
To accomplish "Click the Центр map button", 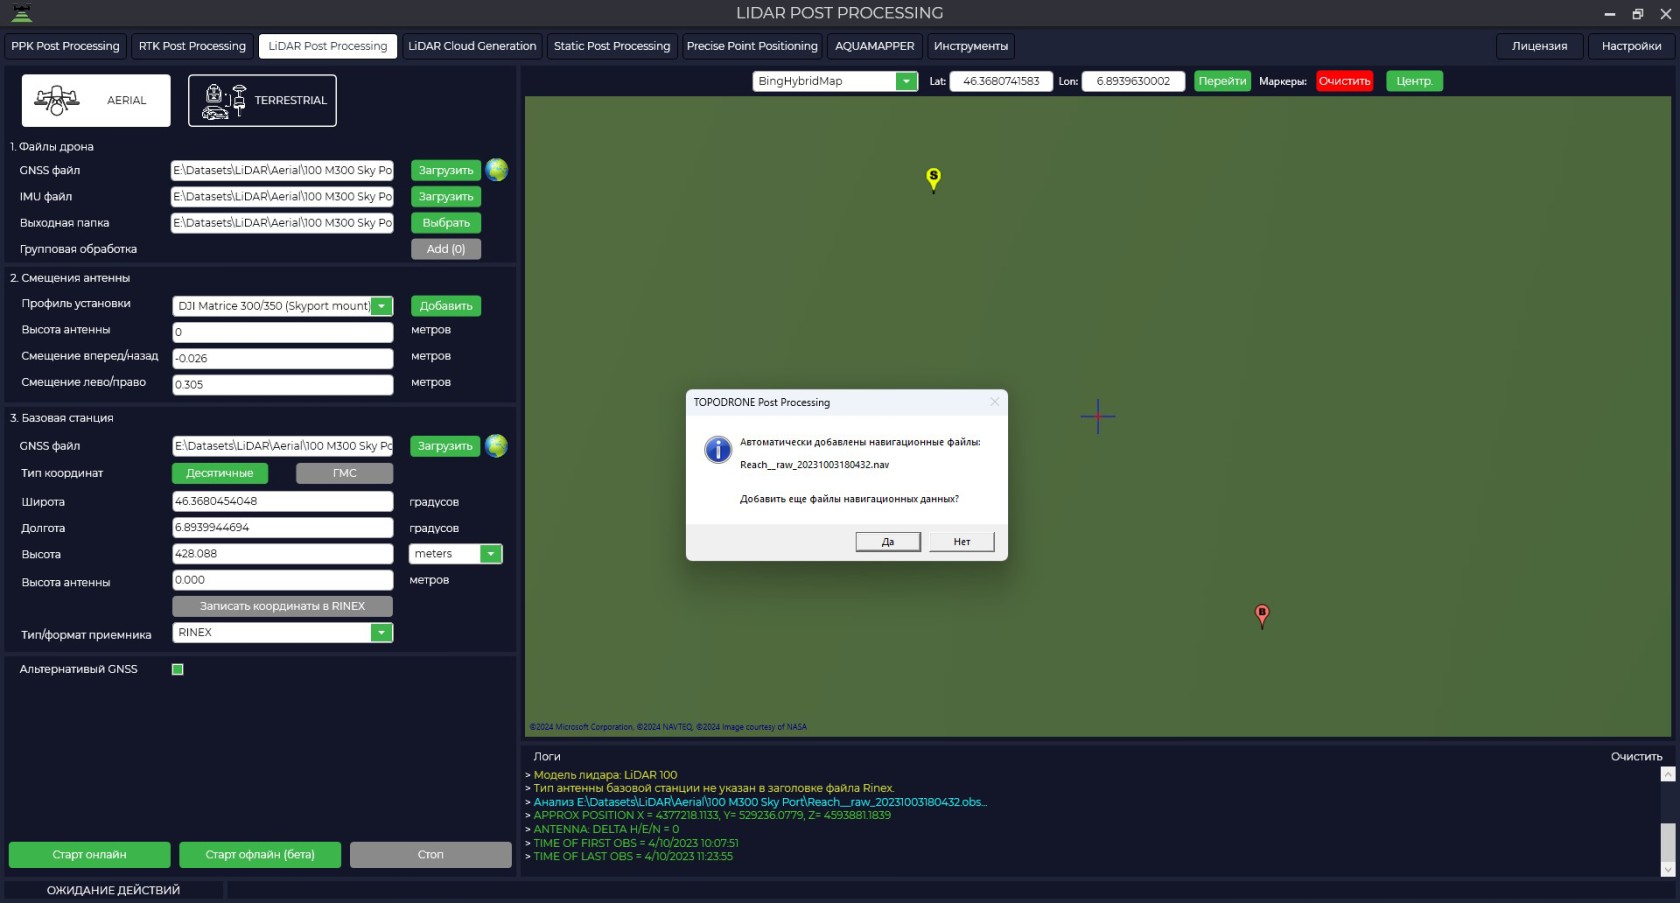I will pyautogui.click(x=1414, y=81).
